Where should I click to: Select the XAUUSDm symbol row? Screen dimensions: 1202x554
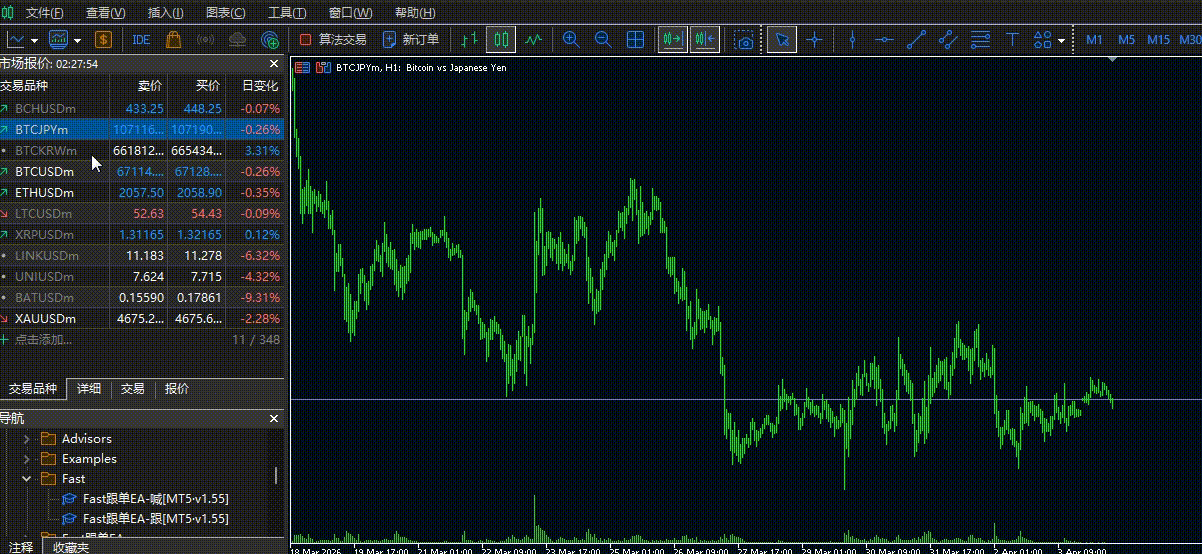pos(142,319)
